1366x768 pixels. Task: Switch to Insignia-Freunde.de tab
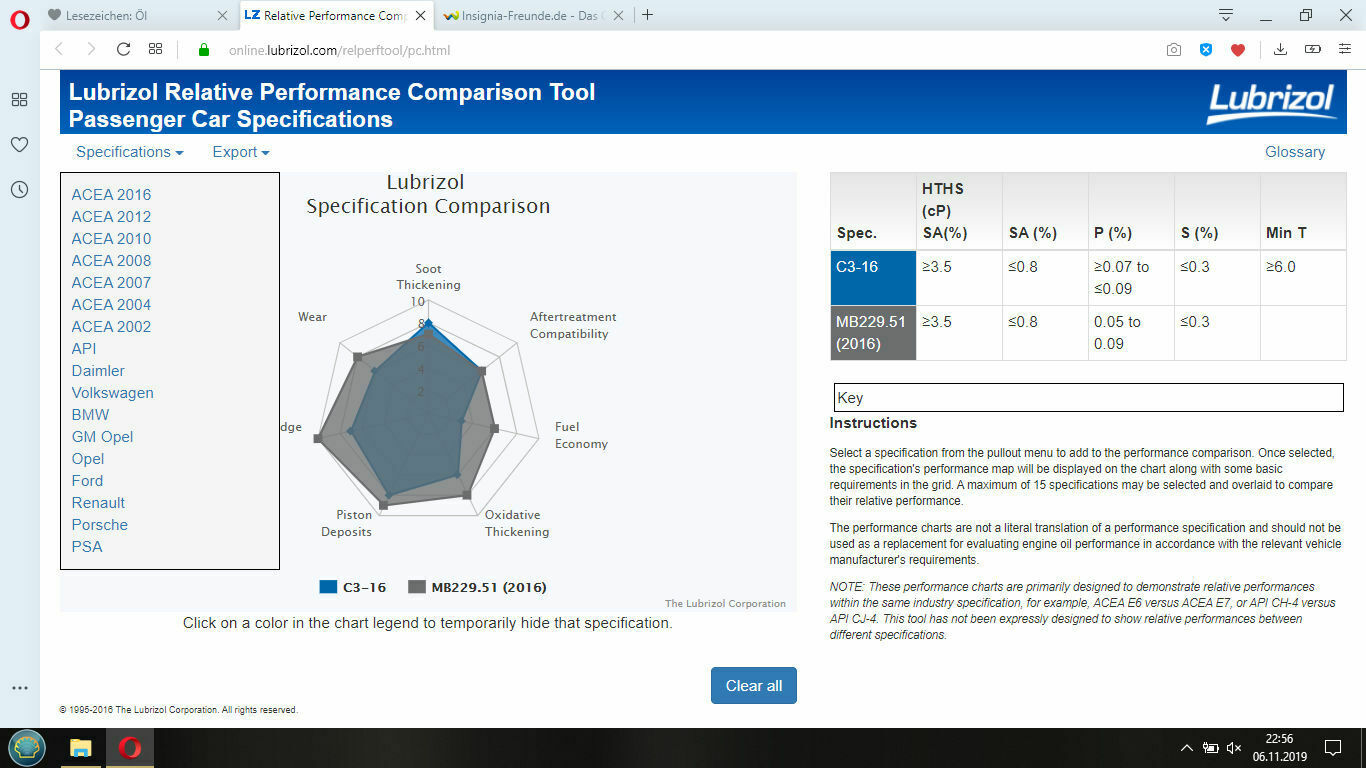click(527, 15)
